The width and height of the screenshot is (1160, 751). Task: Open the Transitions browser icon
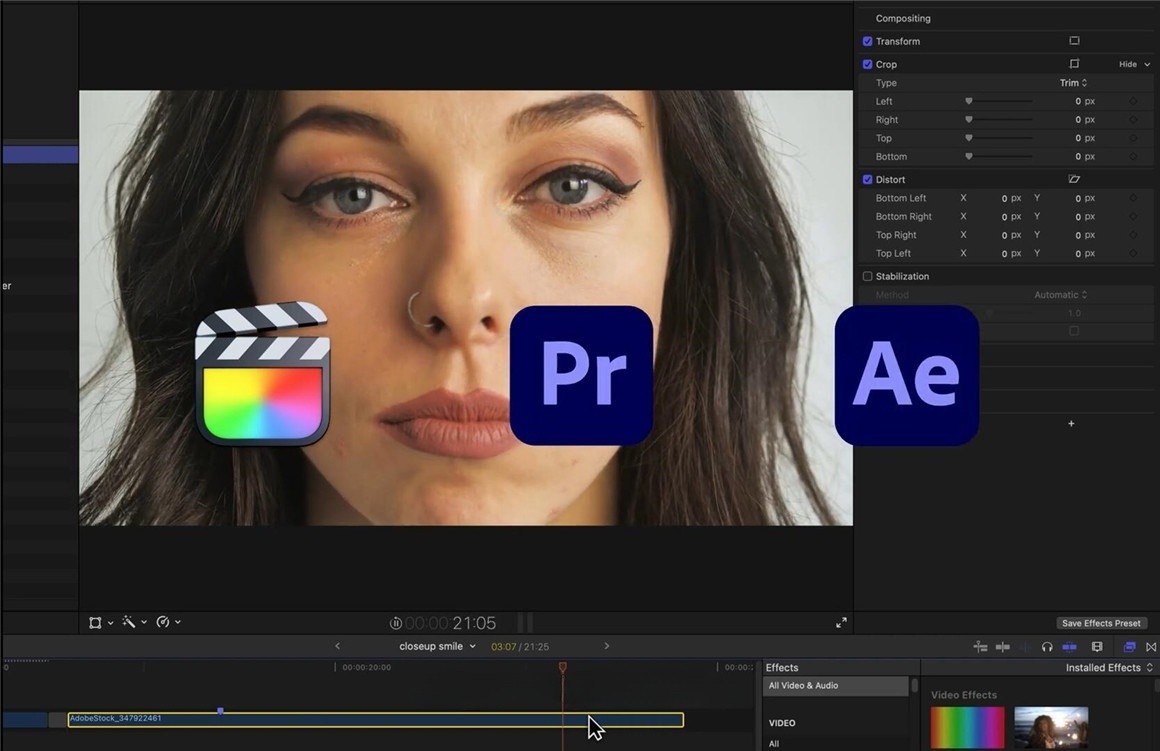(x=1151, y=647)
